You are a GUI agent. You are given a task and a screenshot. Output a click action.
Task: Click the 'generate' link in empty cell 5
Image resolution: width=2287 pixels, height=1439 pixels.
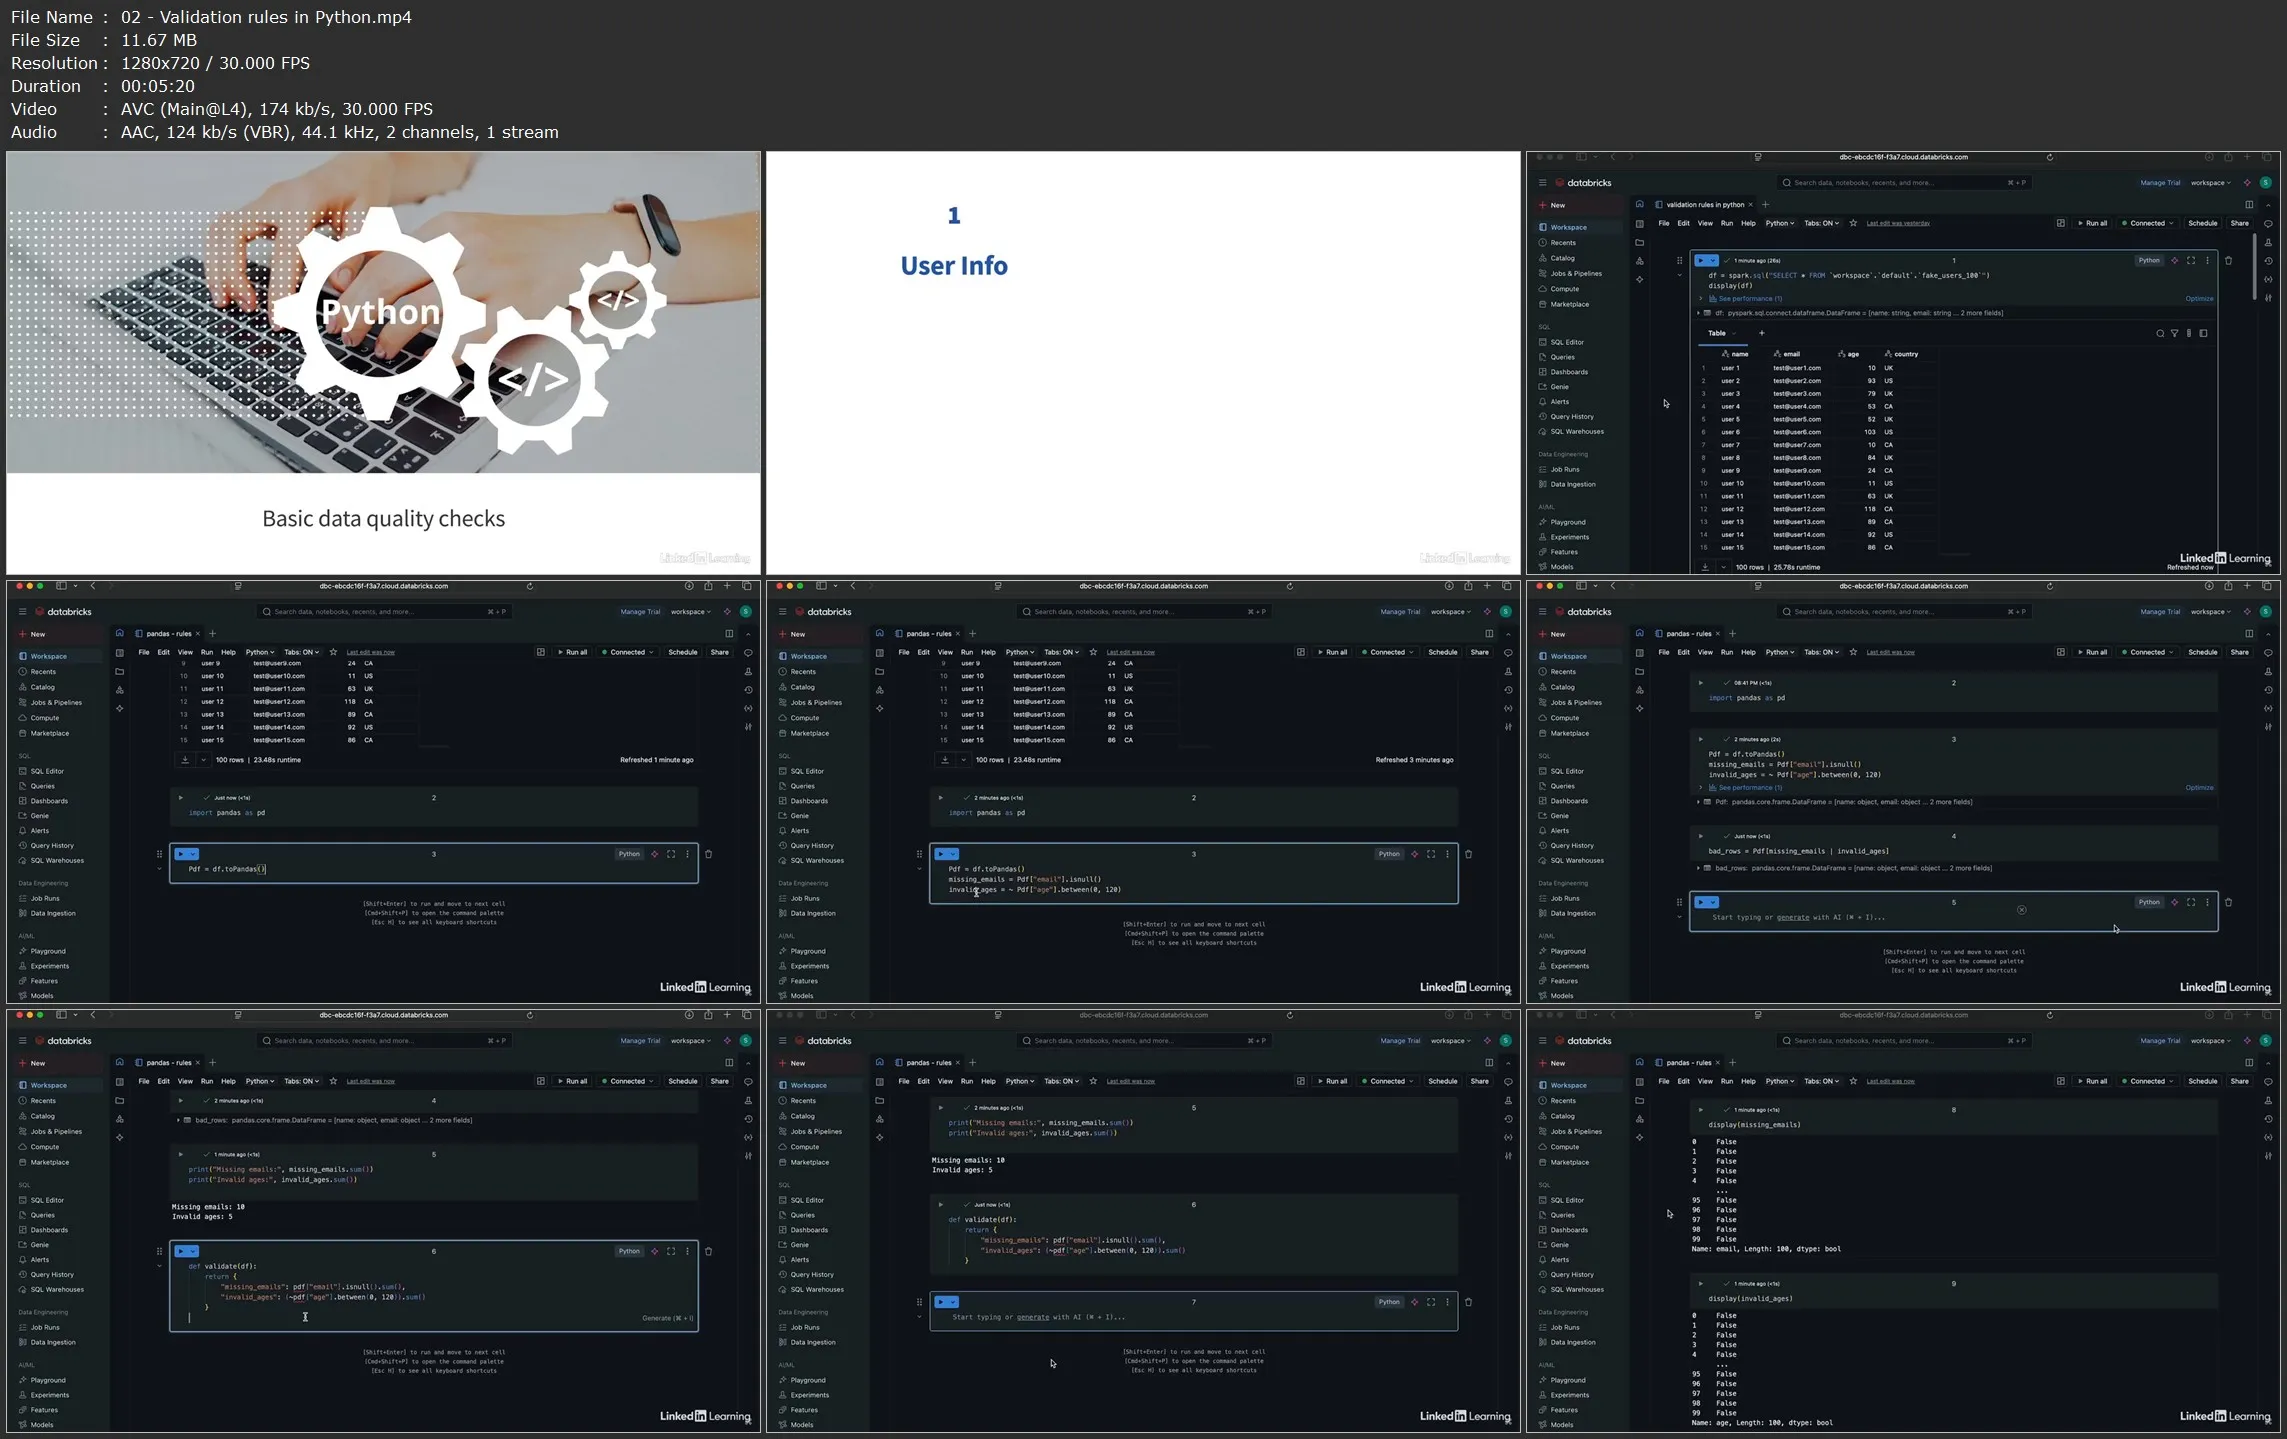(1792, 917)
